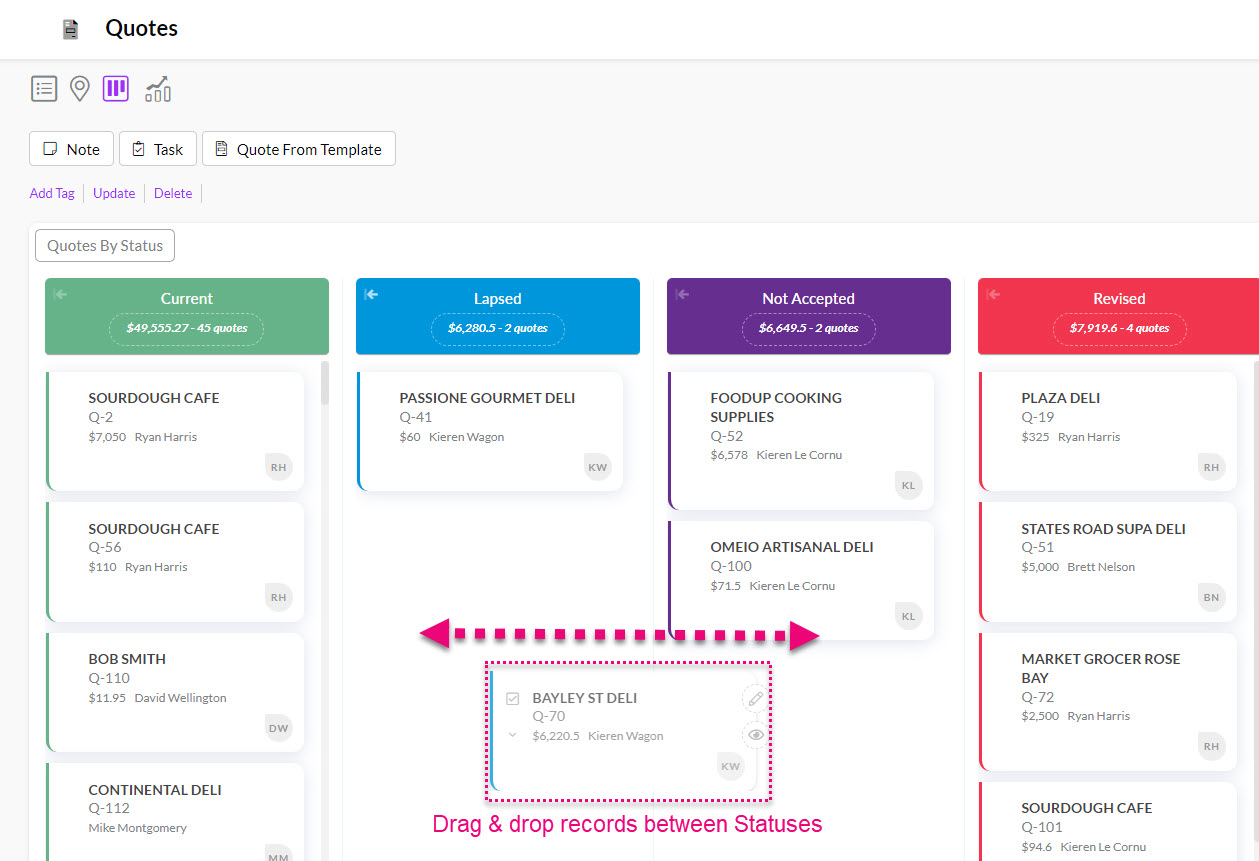Open map view via pin icon
The image size is (1259, 861).
pos(80,89)
